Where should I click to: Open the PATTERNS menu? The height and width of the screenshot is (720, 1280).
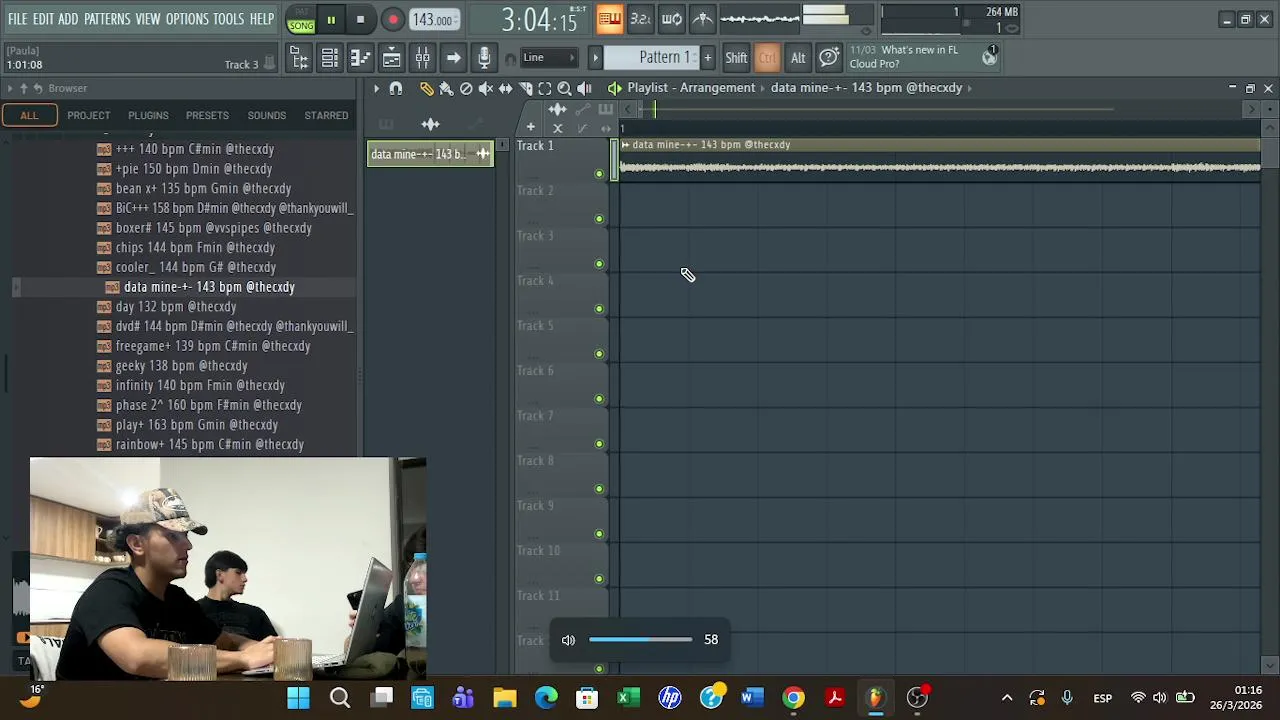(107, 19)
